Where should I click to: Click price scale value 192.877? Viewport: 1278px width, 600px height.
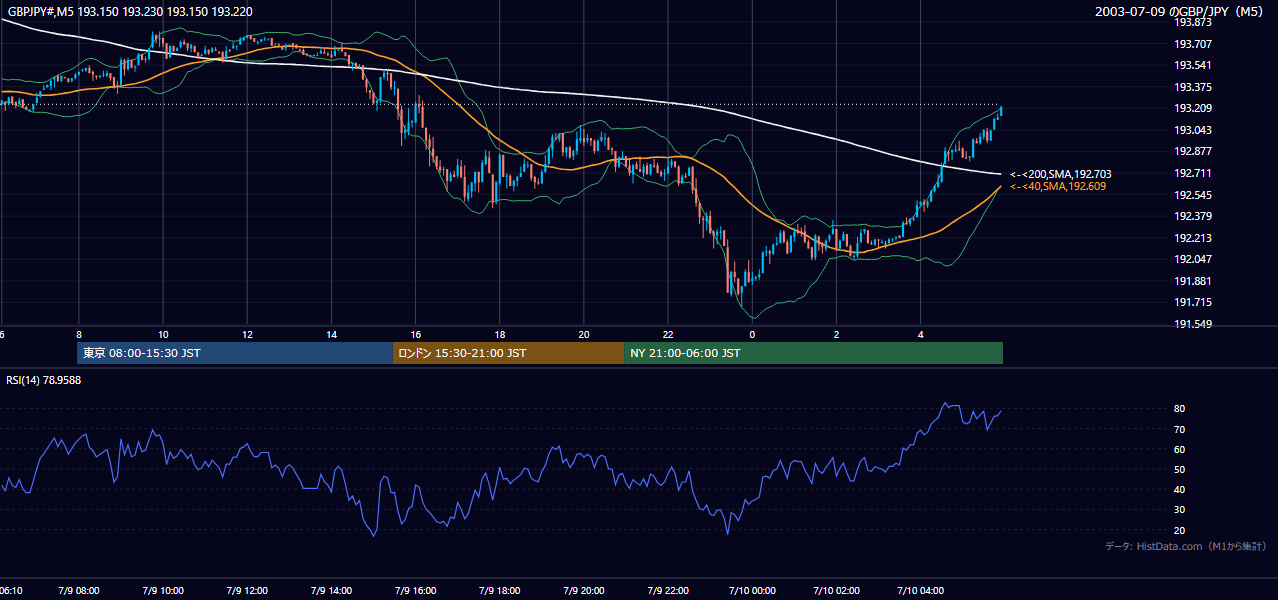pyautogui.click(x=1194, y=152)
